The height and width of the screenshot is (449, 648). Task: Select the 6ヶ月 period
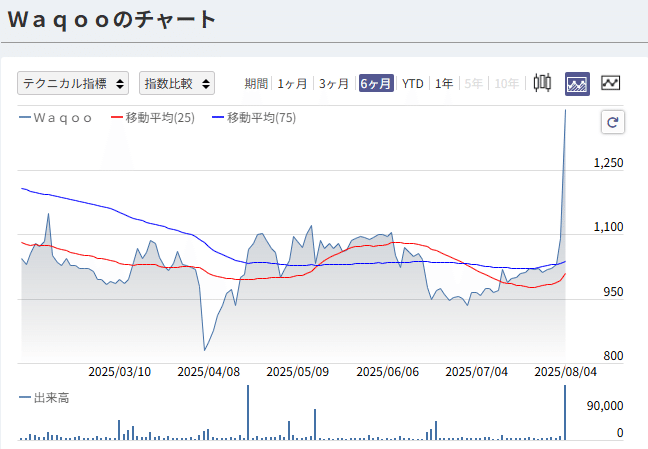click(376, 83)
